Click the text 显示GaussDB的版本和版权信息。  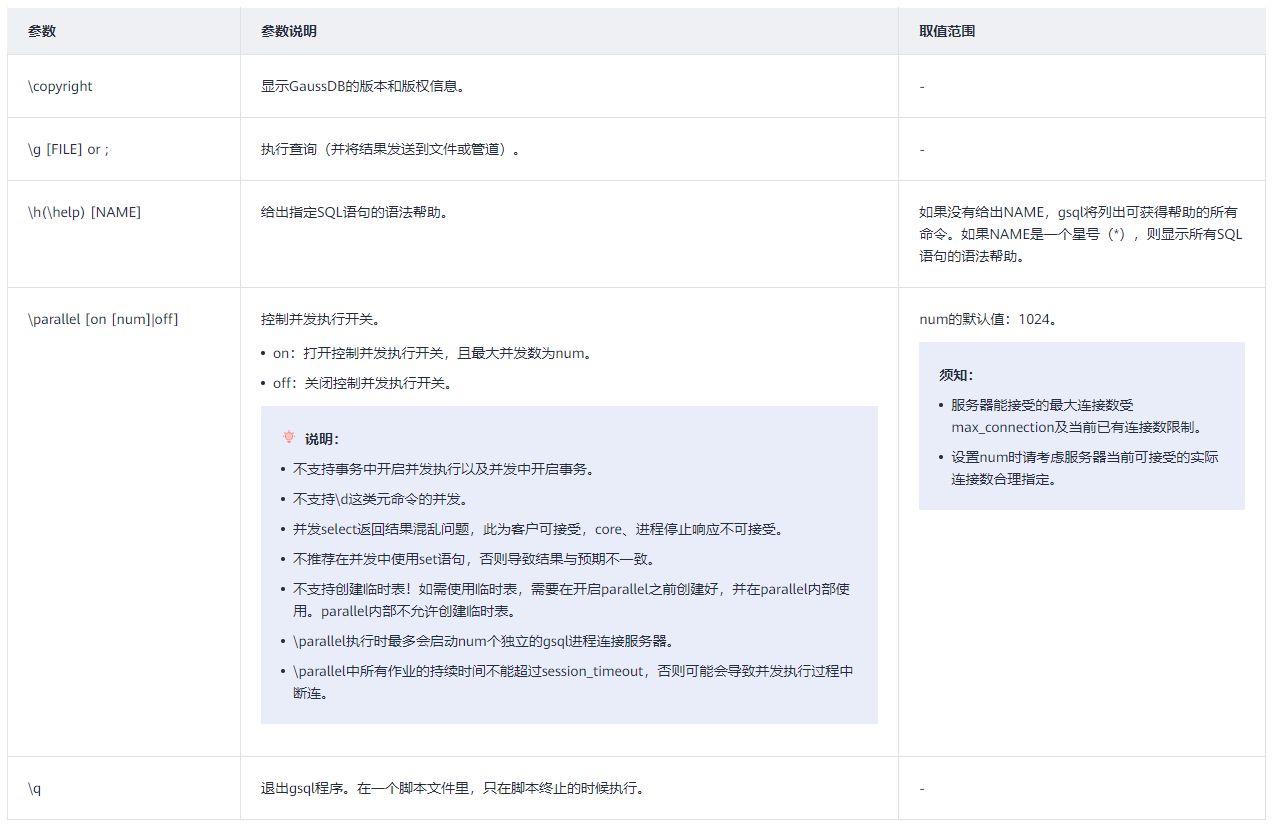click(x=363, y=86)
